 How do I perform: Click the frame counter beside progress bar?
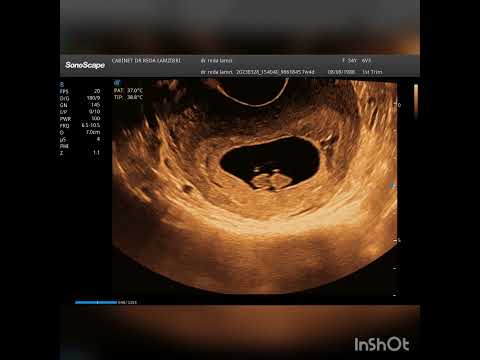tap(127, 302)
